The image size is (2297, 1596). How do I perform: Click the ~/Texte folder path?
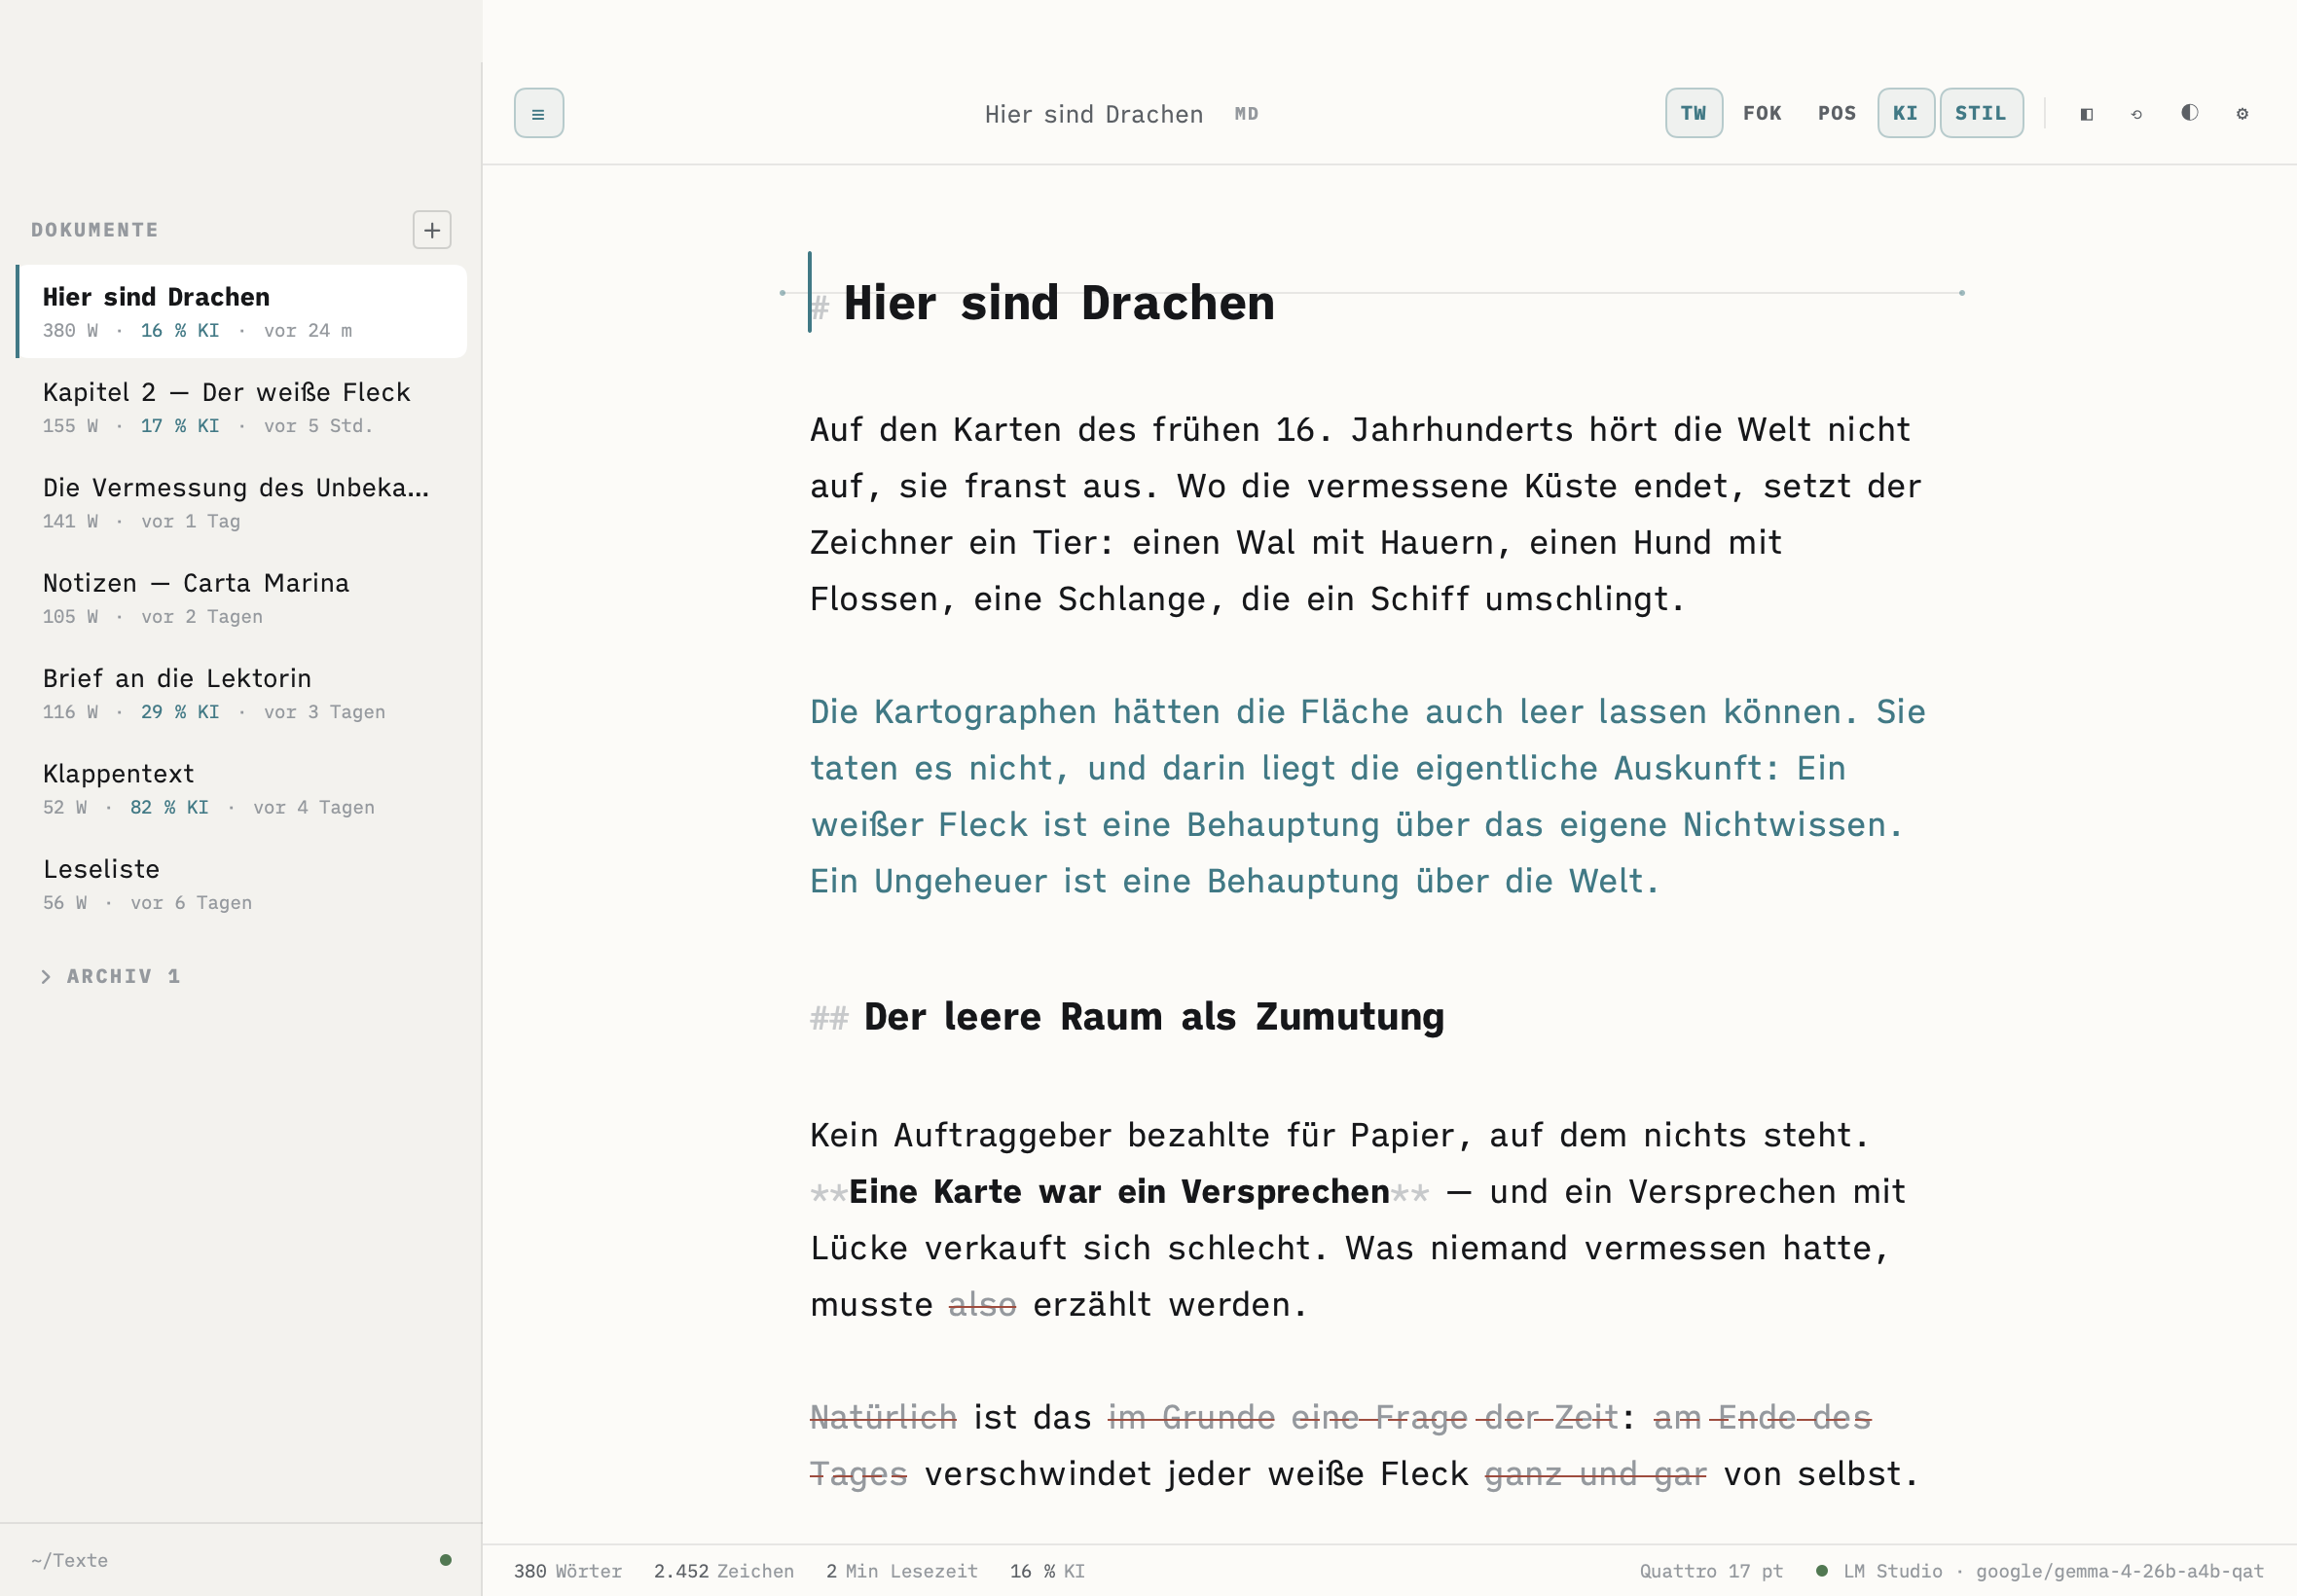coord(69,1560)
